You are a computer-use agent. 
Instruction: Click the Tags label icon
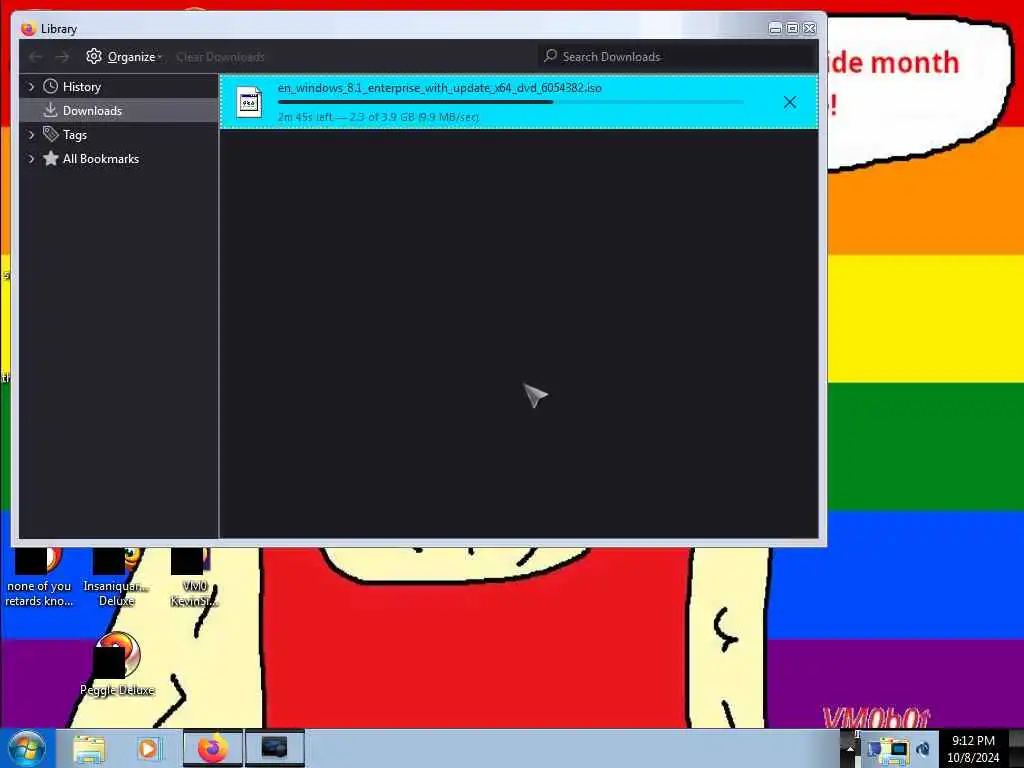point(50,135)
